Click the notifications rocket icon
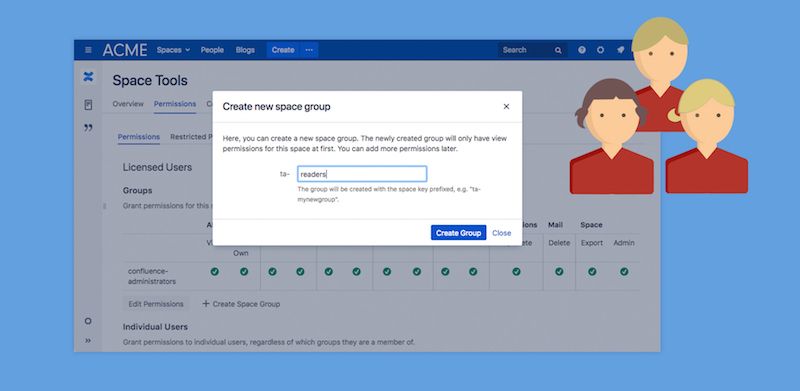 pos(620,50)
